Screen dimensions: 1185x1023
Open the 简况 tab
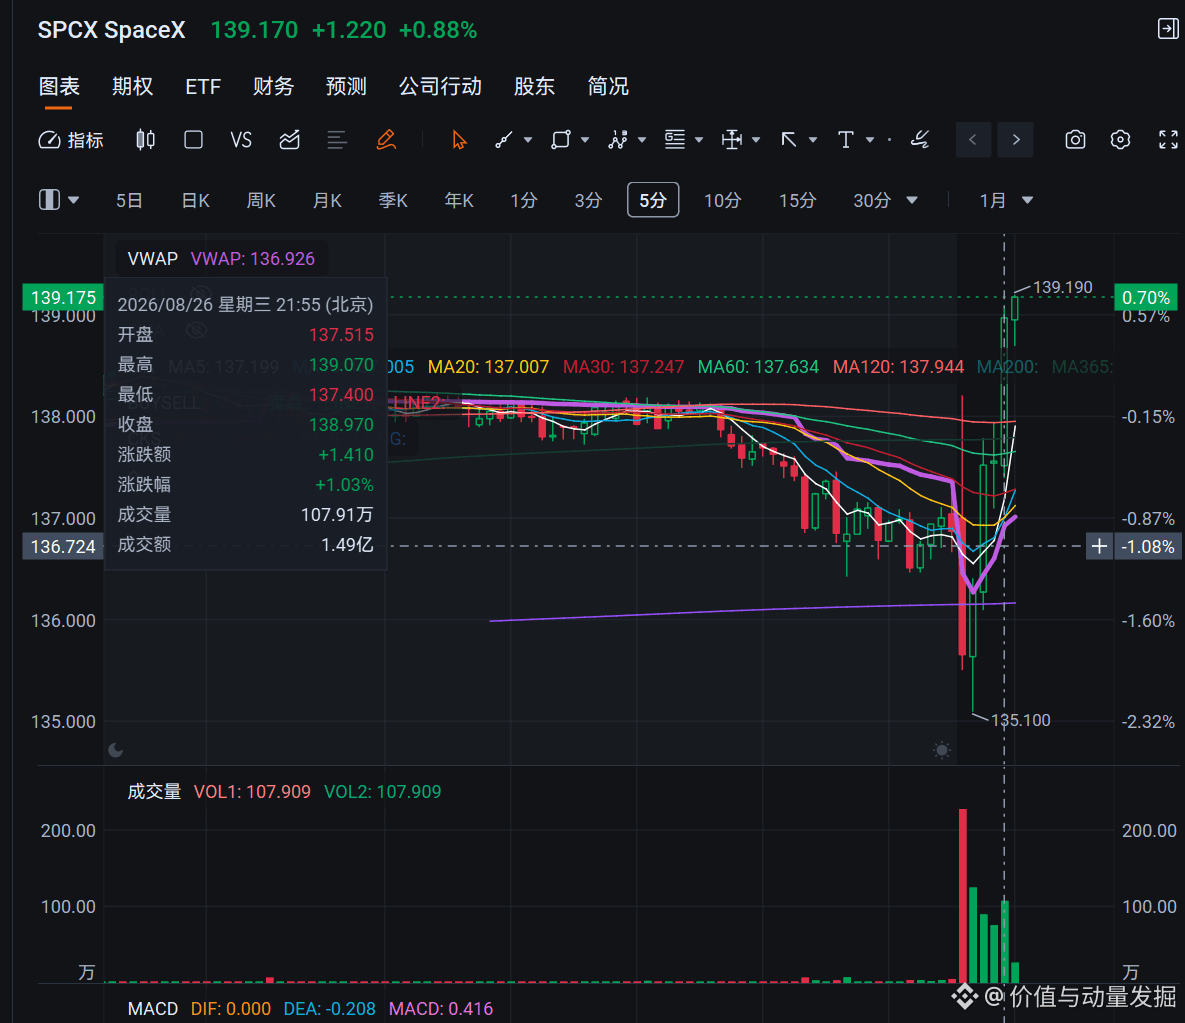608,86
